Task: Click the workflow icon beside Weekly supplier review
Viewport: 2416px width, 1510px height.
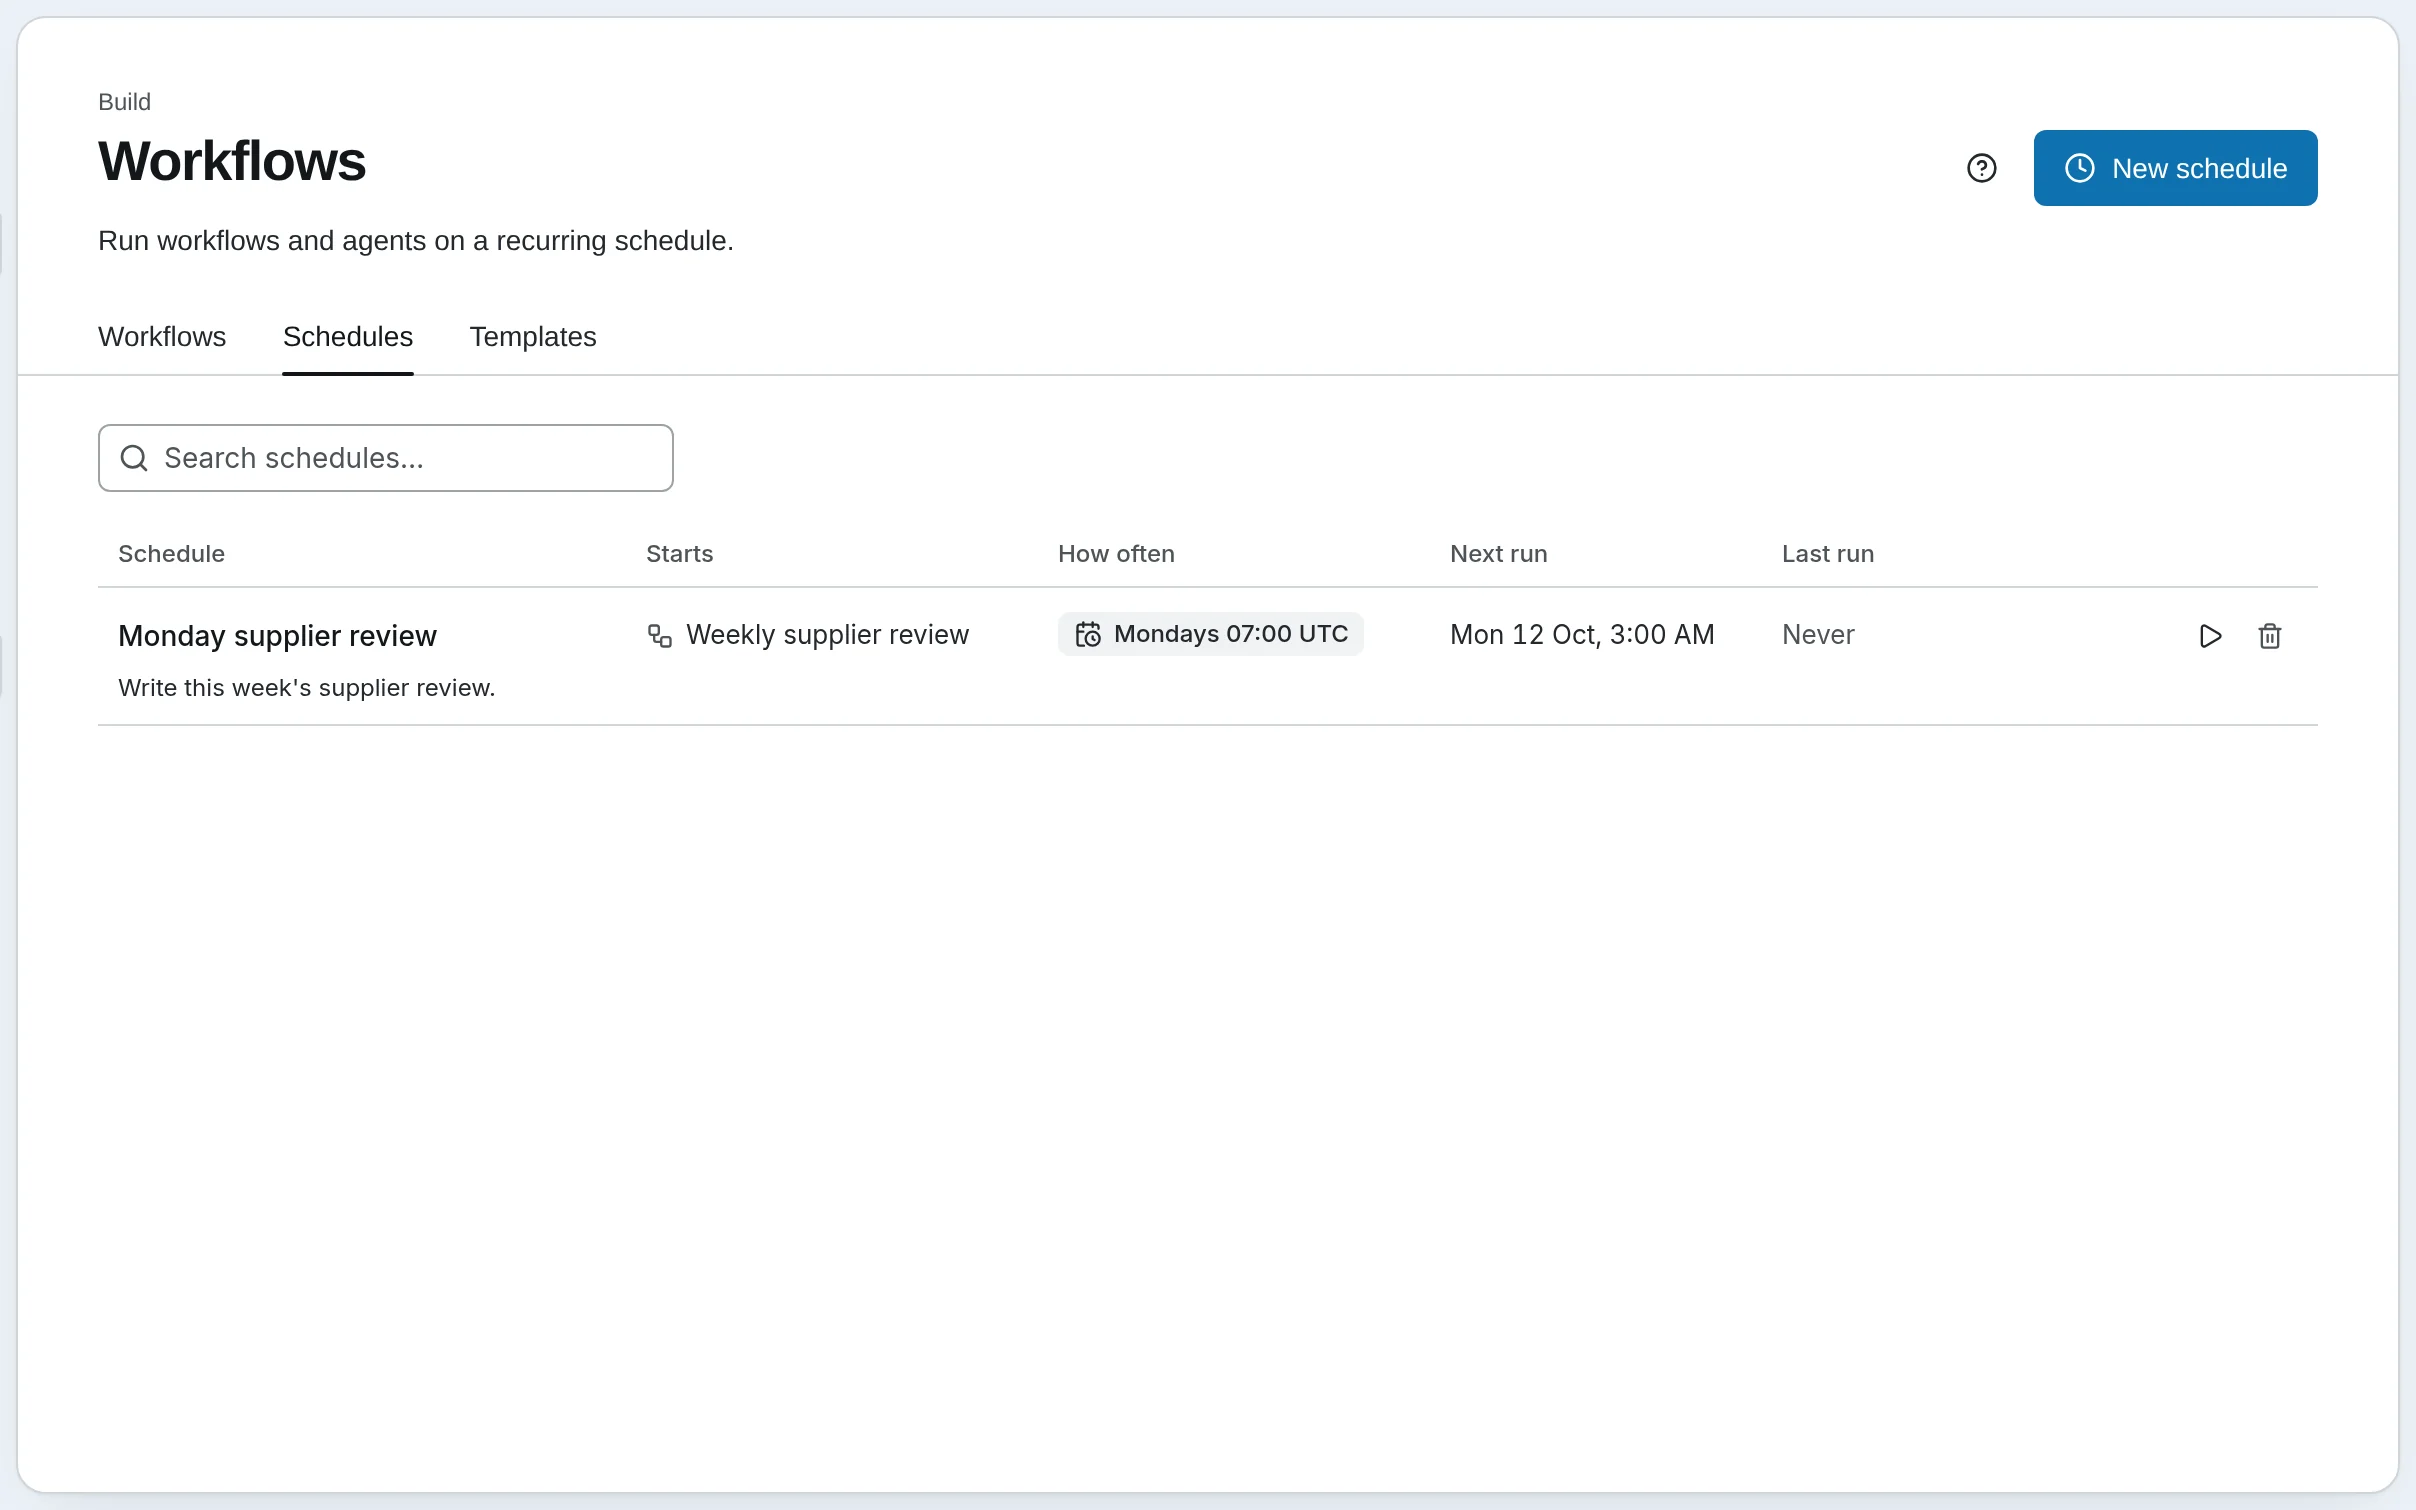Action: pyautogui.click(x=659, y=635)
